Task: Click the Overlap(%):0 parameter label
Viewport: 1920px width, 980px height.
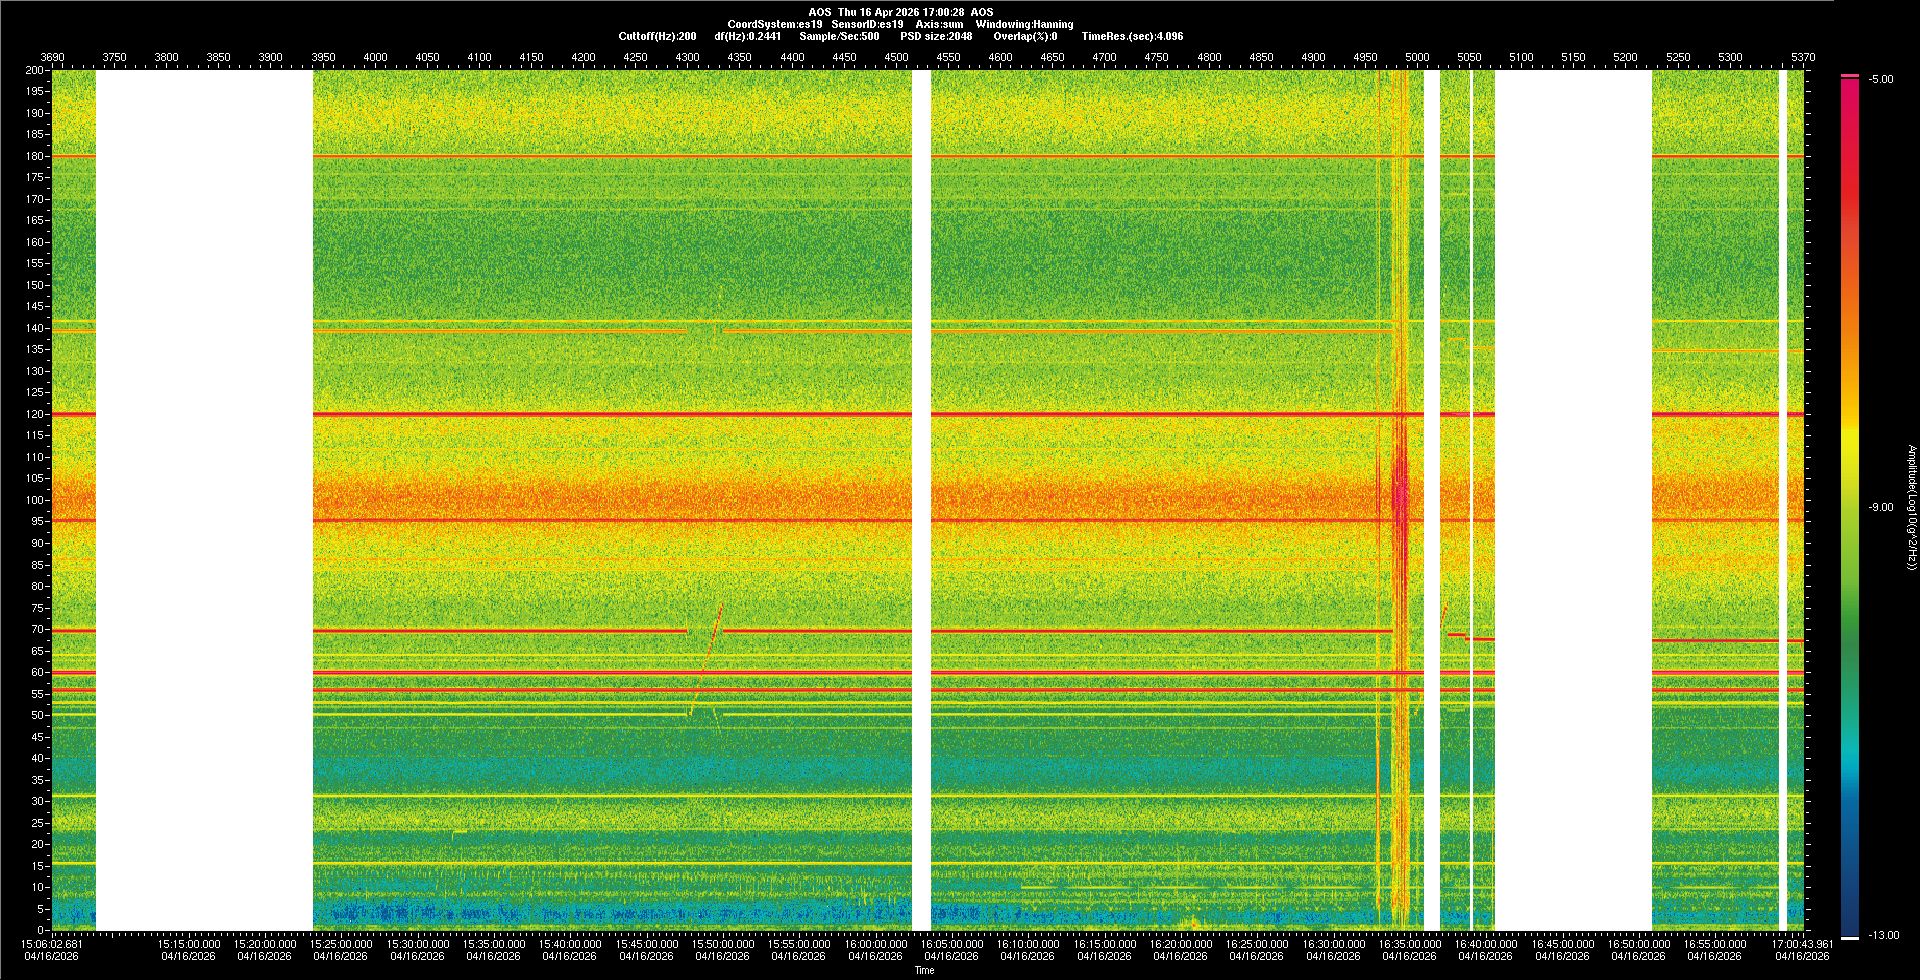Action: (x=1025, y=36)
